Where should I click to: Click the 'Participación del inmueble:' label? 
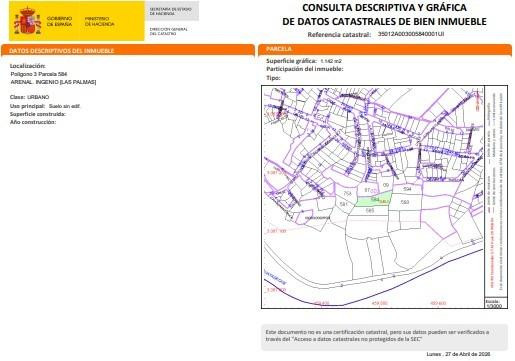[305, 69]
